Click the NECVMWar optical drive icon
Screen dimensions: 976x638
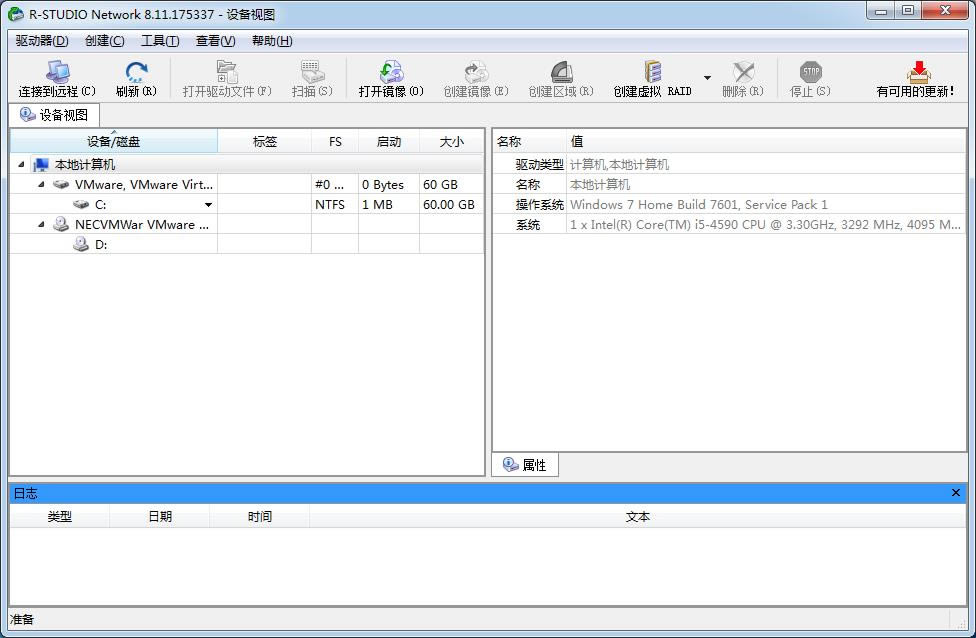point(61,224)
